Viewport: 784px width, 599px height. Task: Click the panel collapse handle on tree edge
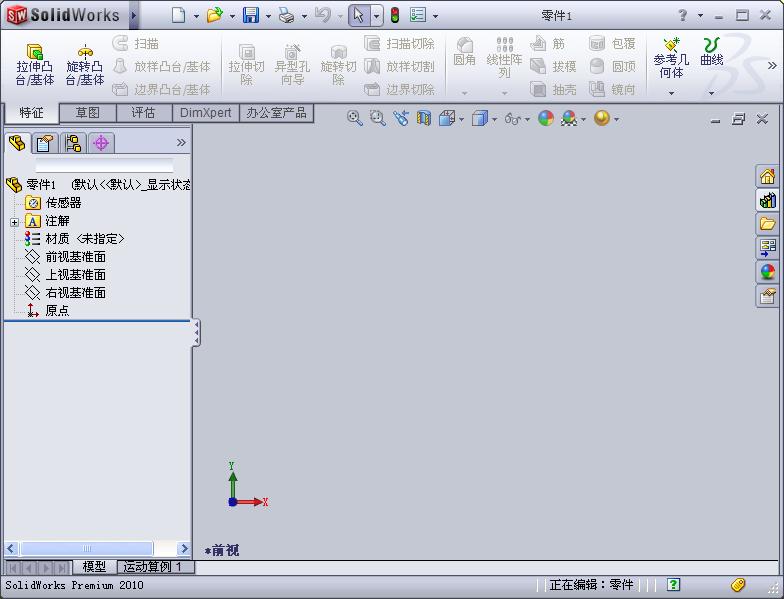click(196, 332)
